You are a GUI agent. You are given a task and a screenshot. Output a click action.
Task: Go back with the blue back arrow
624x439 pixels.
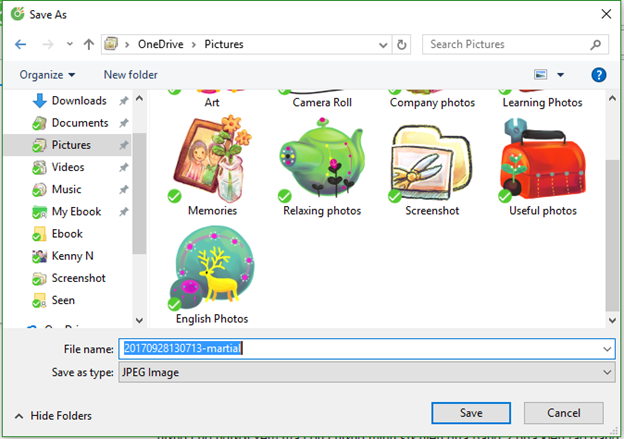21,44
